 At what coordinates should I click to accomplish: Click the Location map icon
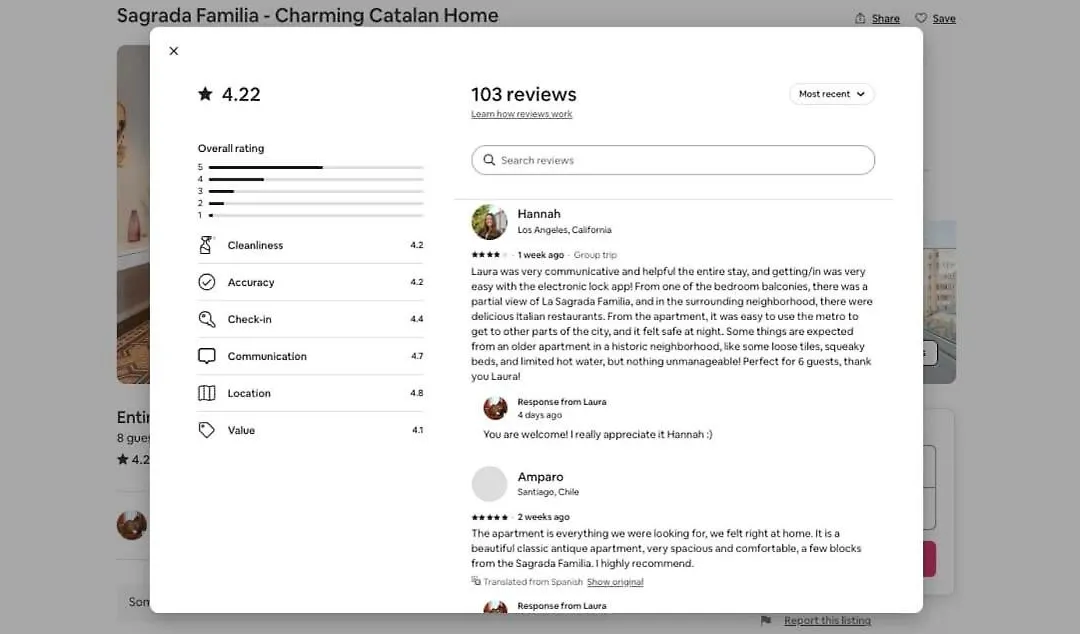point(207,393)
